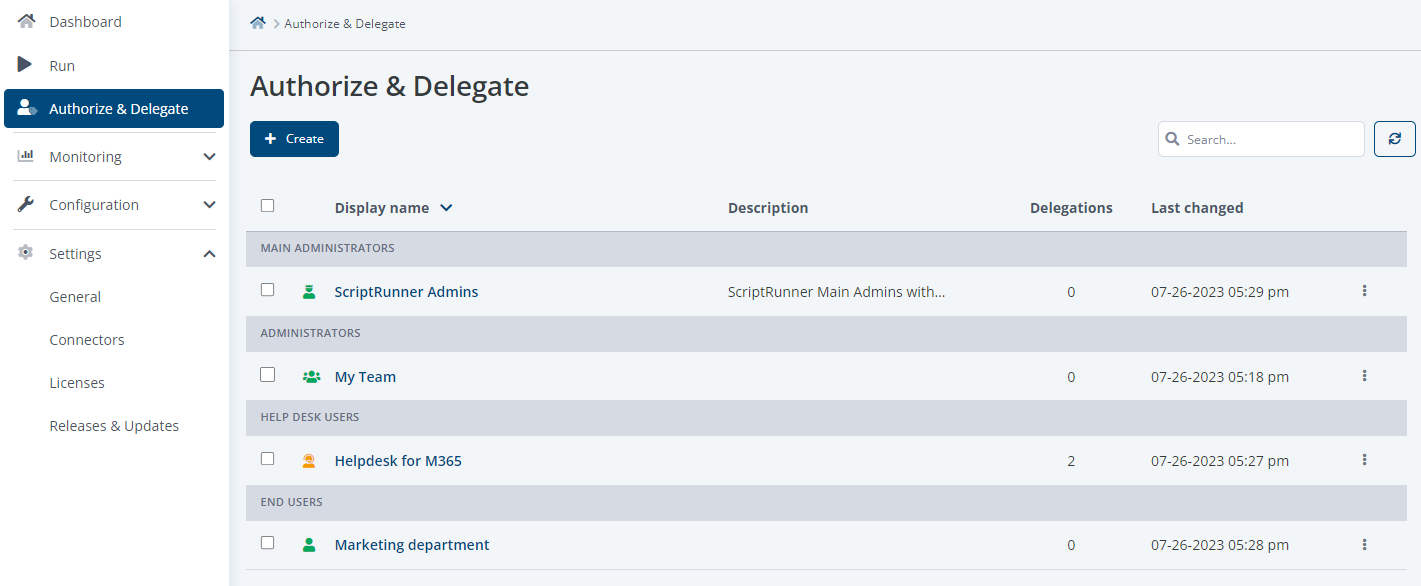Open actions menu for Marketing department
Image resolution: width=1421 pixels, height=586 pixels.
tap(1364, 545)
